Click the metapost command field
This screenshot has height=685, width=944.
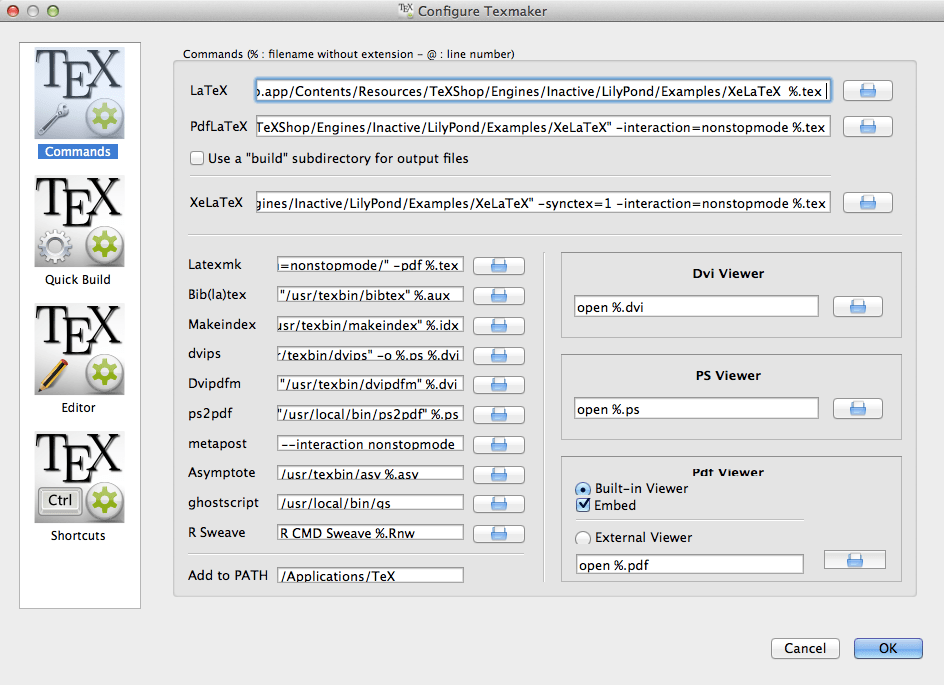click(x=370, y=444)
